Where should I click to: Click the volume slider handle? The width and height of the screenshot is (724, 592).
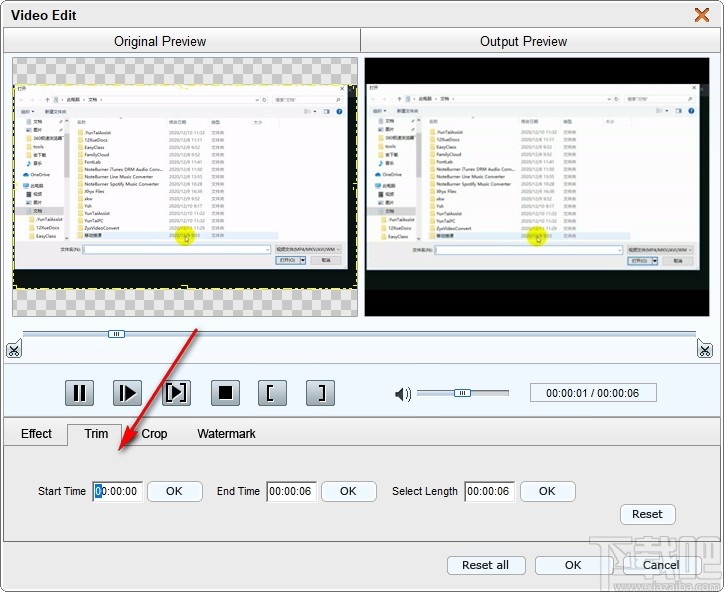462,393
